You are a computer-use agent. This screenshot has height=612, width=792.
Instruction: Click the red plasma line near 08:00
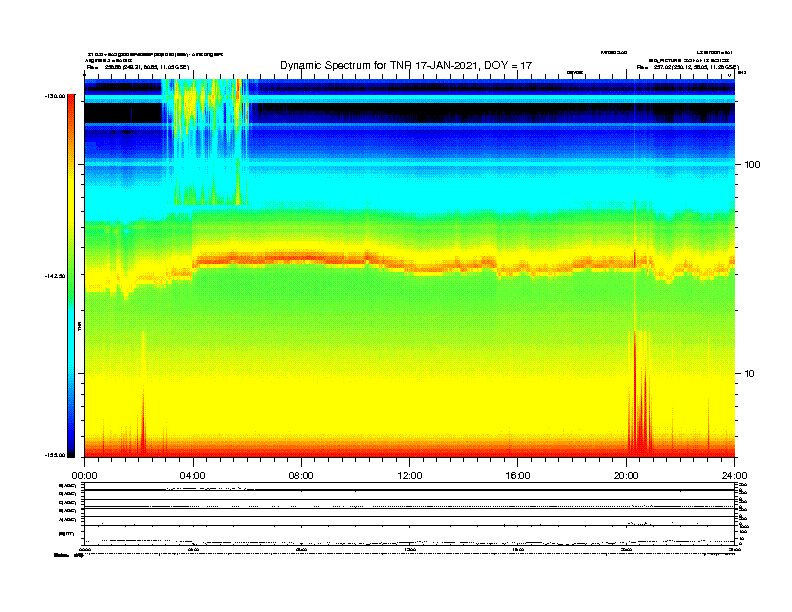point(301,258)
